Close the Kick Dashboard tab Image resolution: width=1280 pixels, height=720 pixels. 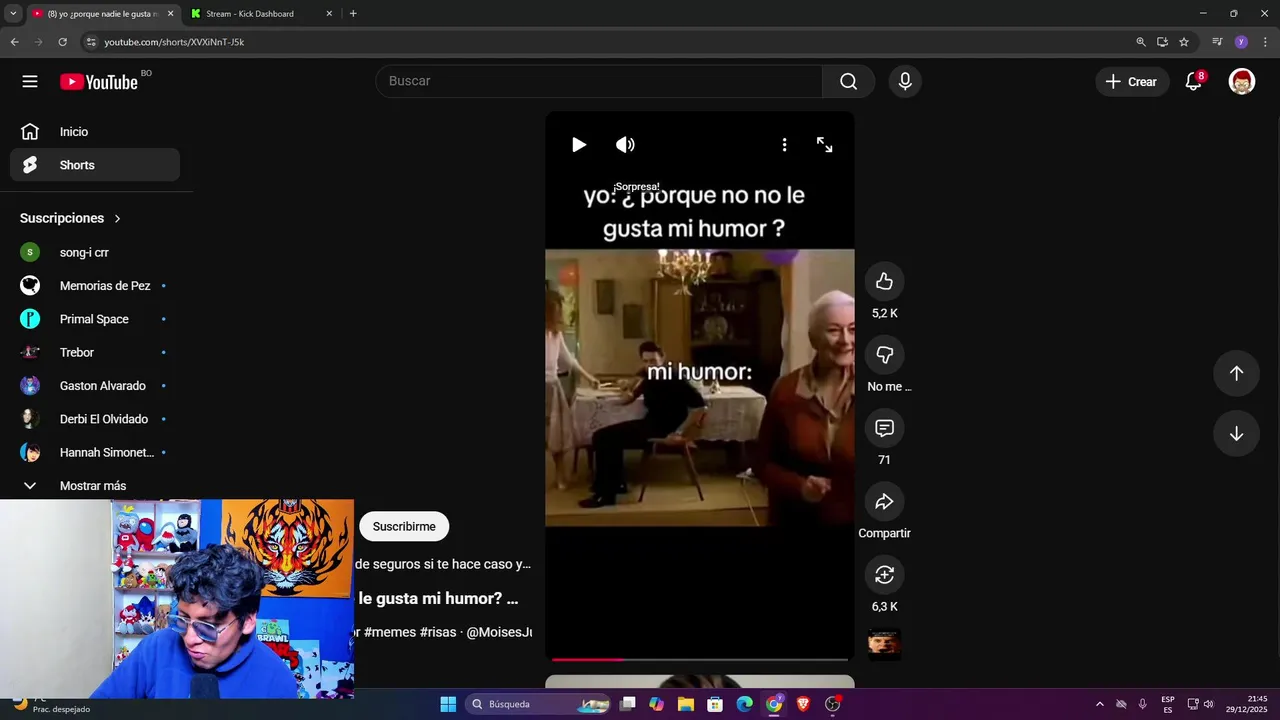click(x=329, y=14)
